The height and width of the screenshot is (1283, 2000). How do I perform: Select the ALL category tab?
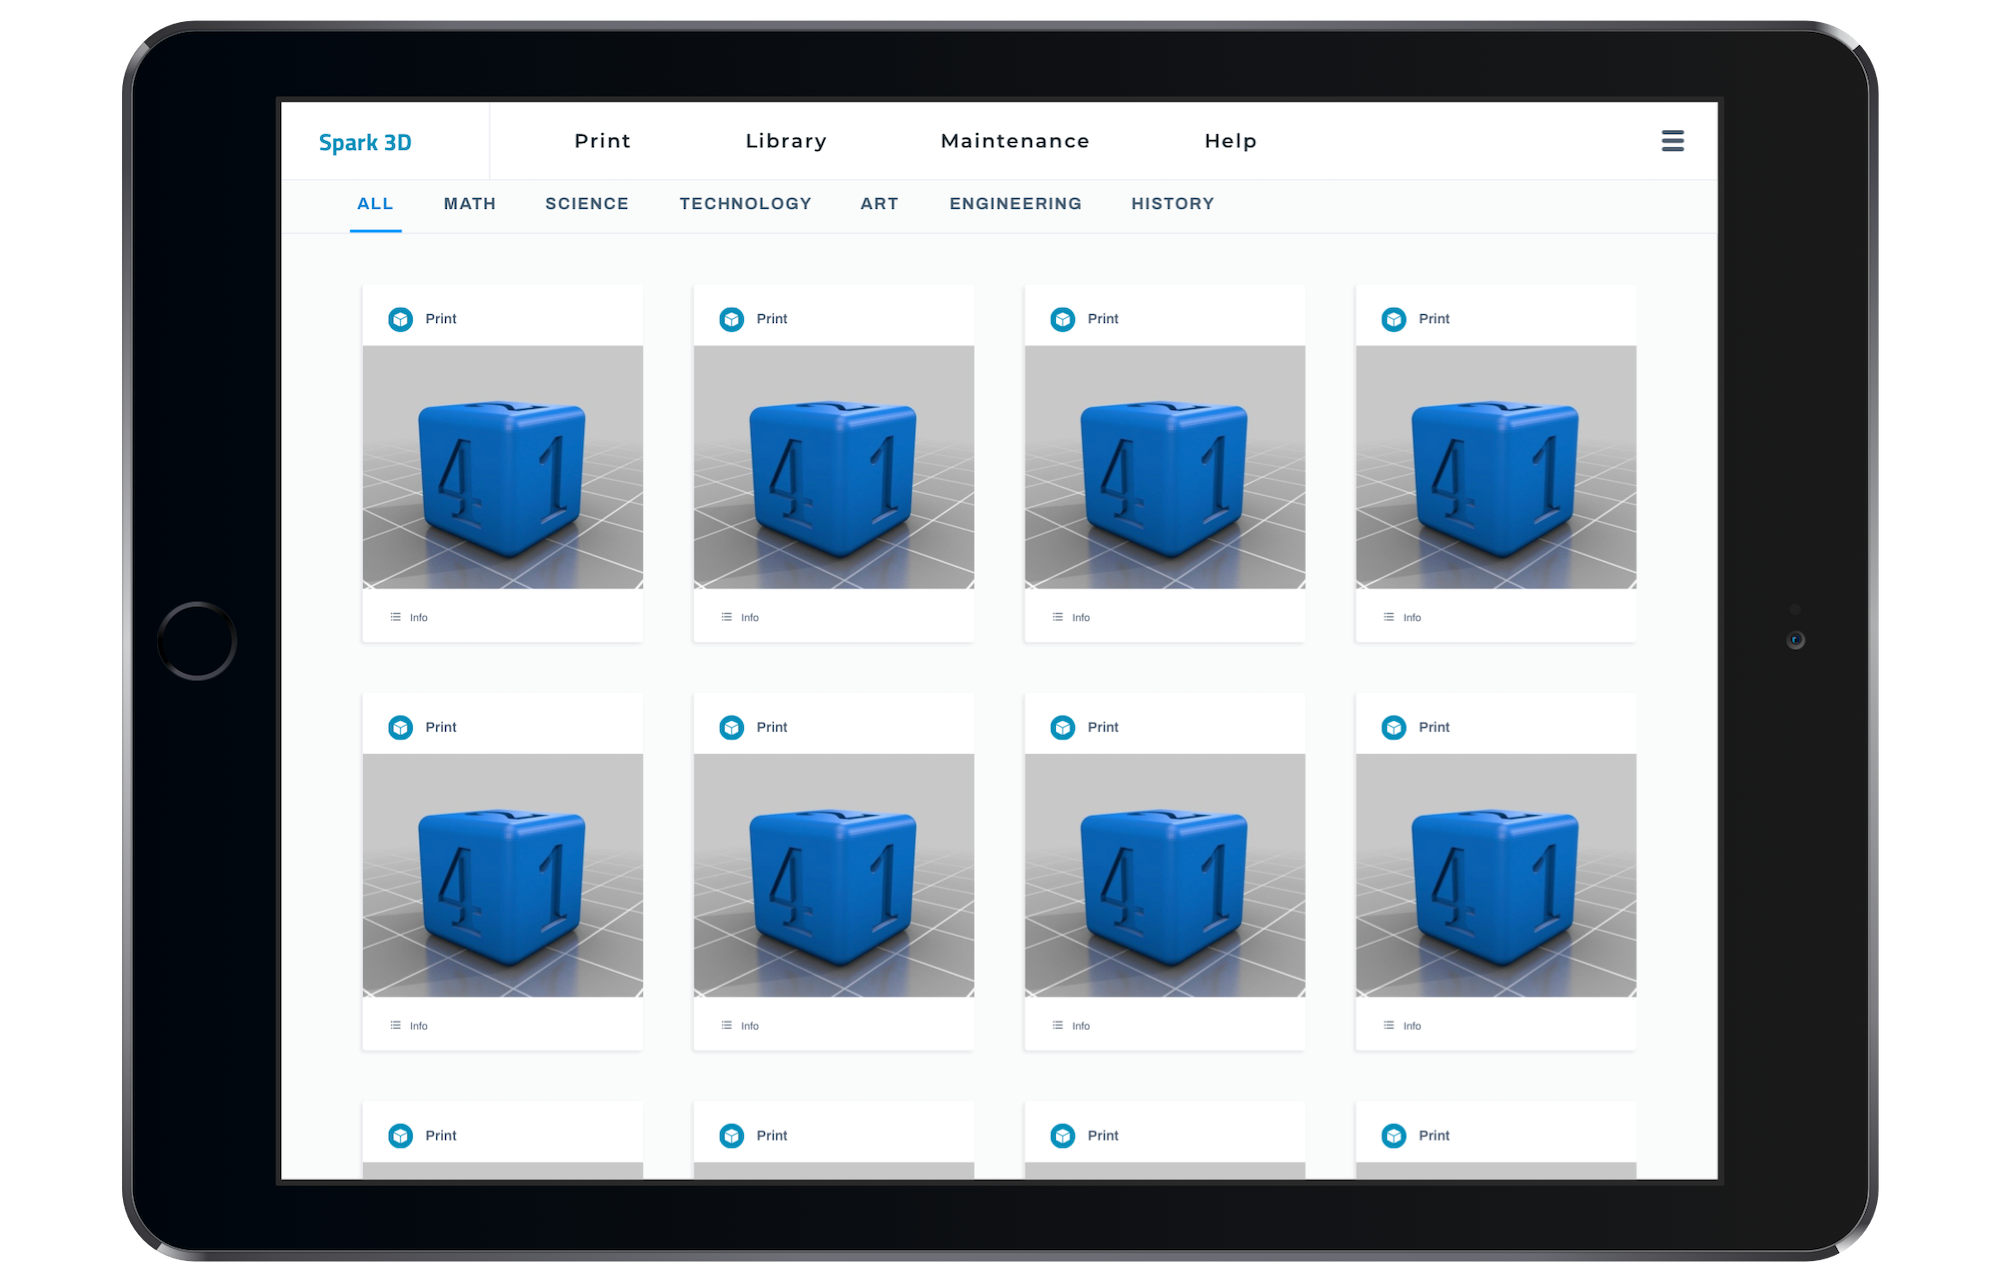(375, 204)
